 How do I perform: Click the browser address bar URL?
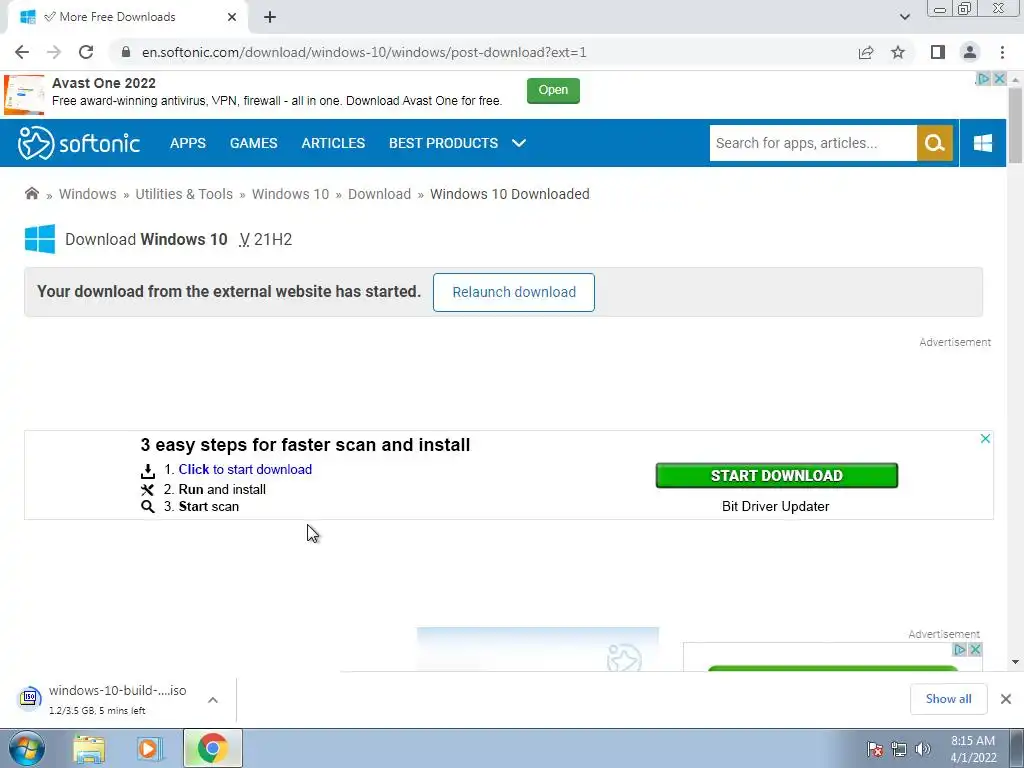tap(364, 52)
